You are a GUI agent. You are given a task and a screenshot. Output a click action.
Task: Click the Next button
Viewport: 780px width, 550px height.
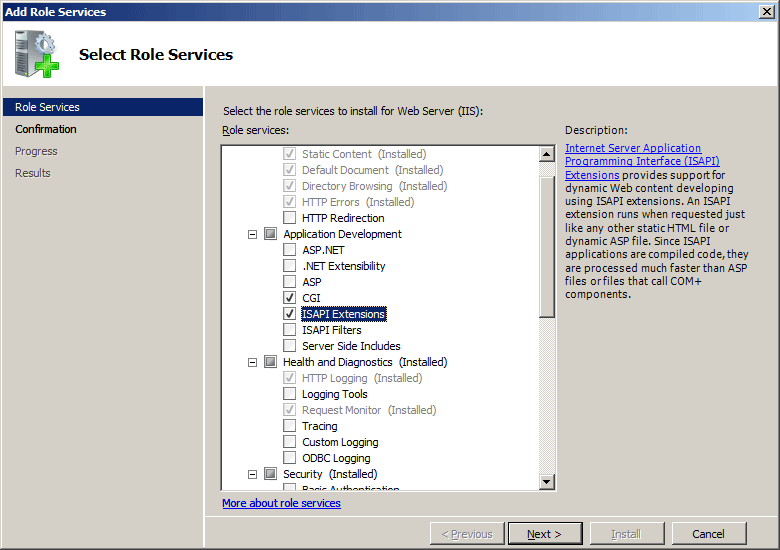click(x=545, y=534)
